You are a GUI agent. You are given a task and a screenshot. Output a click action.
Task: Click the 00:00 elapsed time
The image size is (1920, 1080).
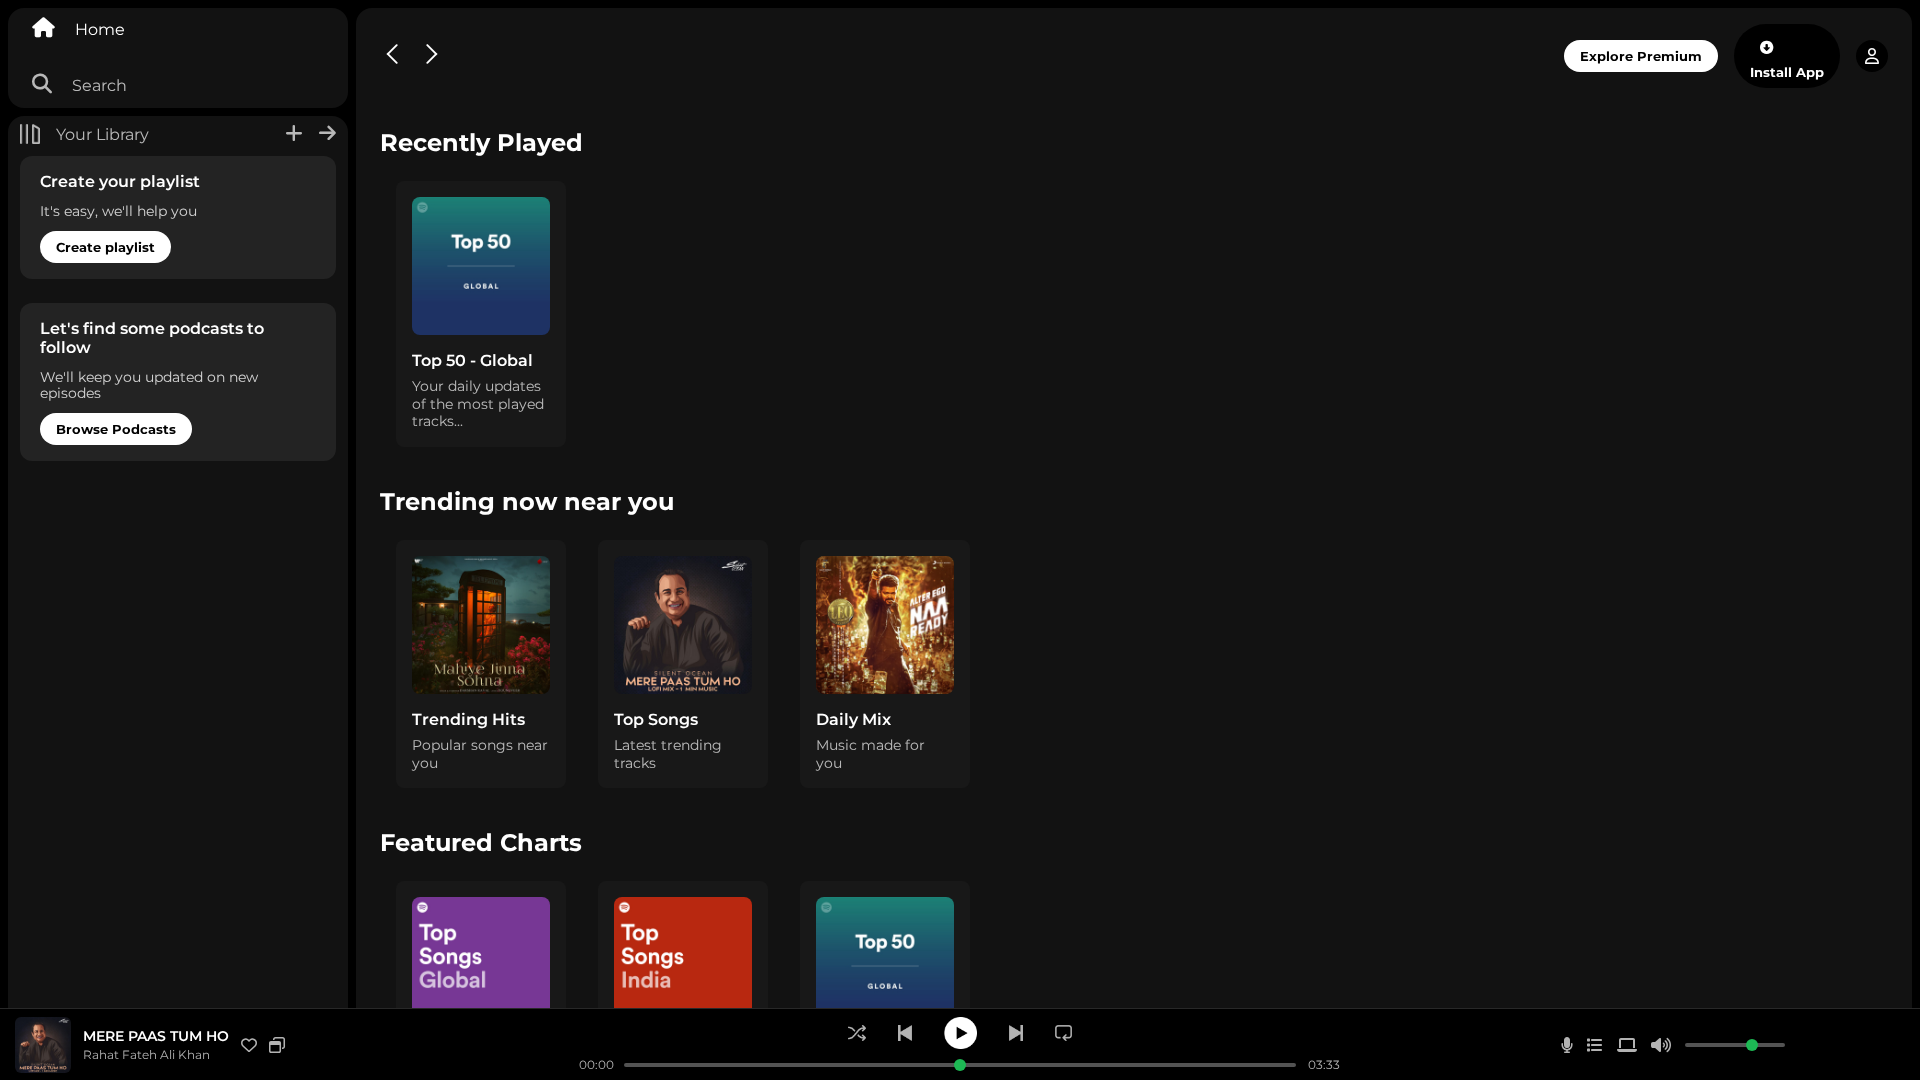(x=596, y=1065)
